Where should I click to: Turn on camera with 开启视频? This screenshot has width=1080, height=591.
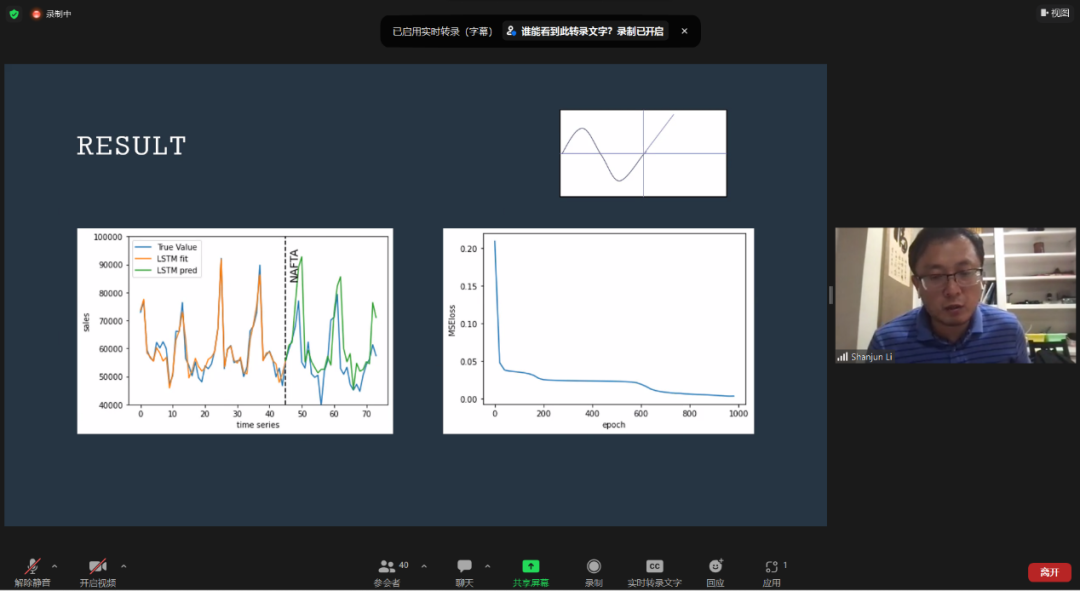97,567
